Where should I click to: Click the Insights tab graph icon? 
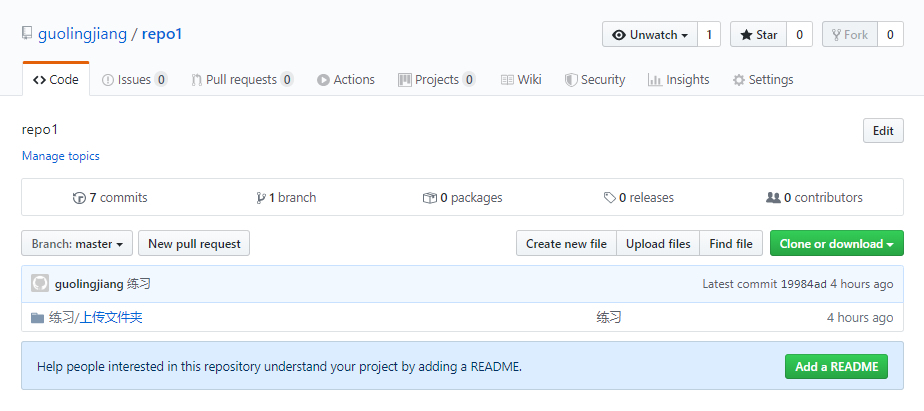tap(655, 80)
